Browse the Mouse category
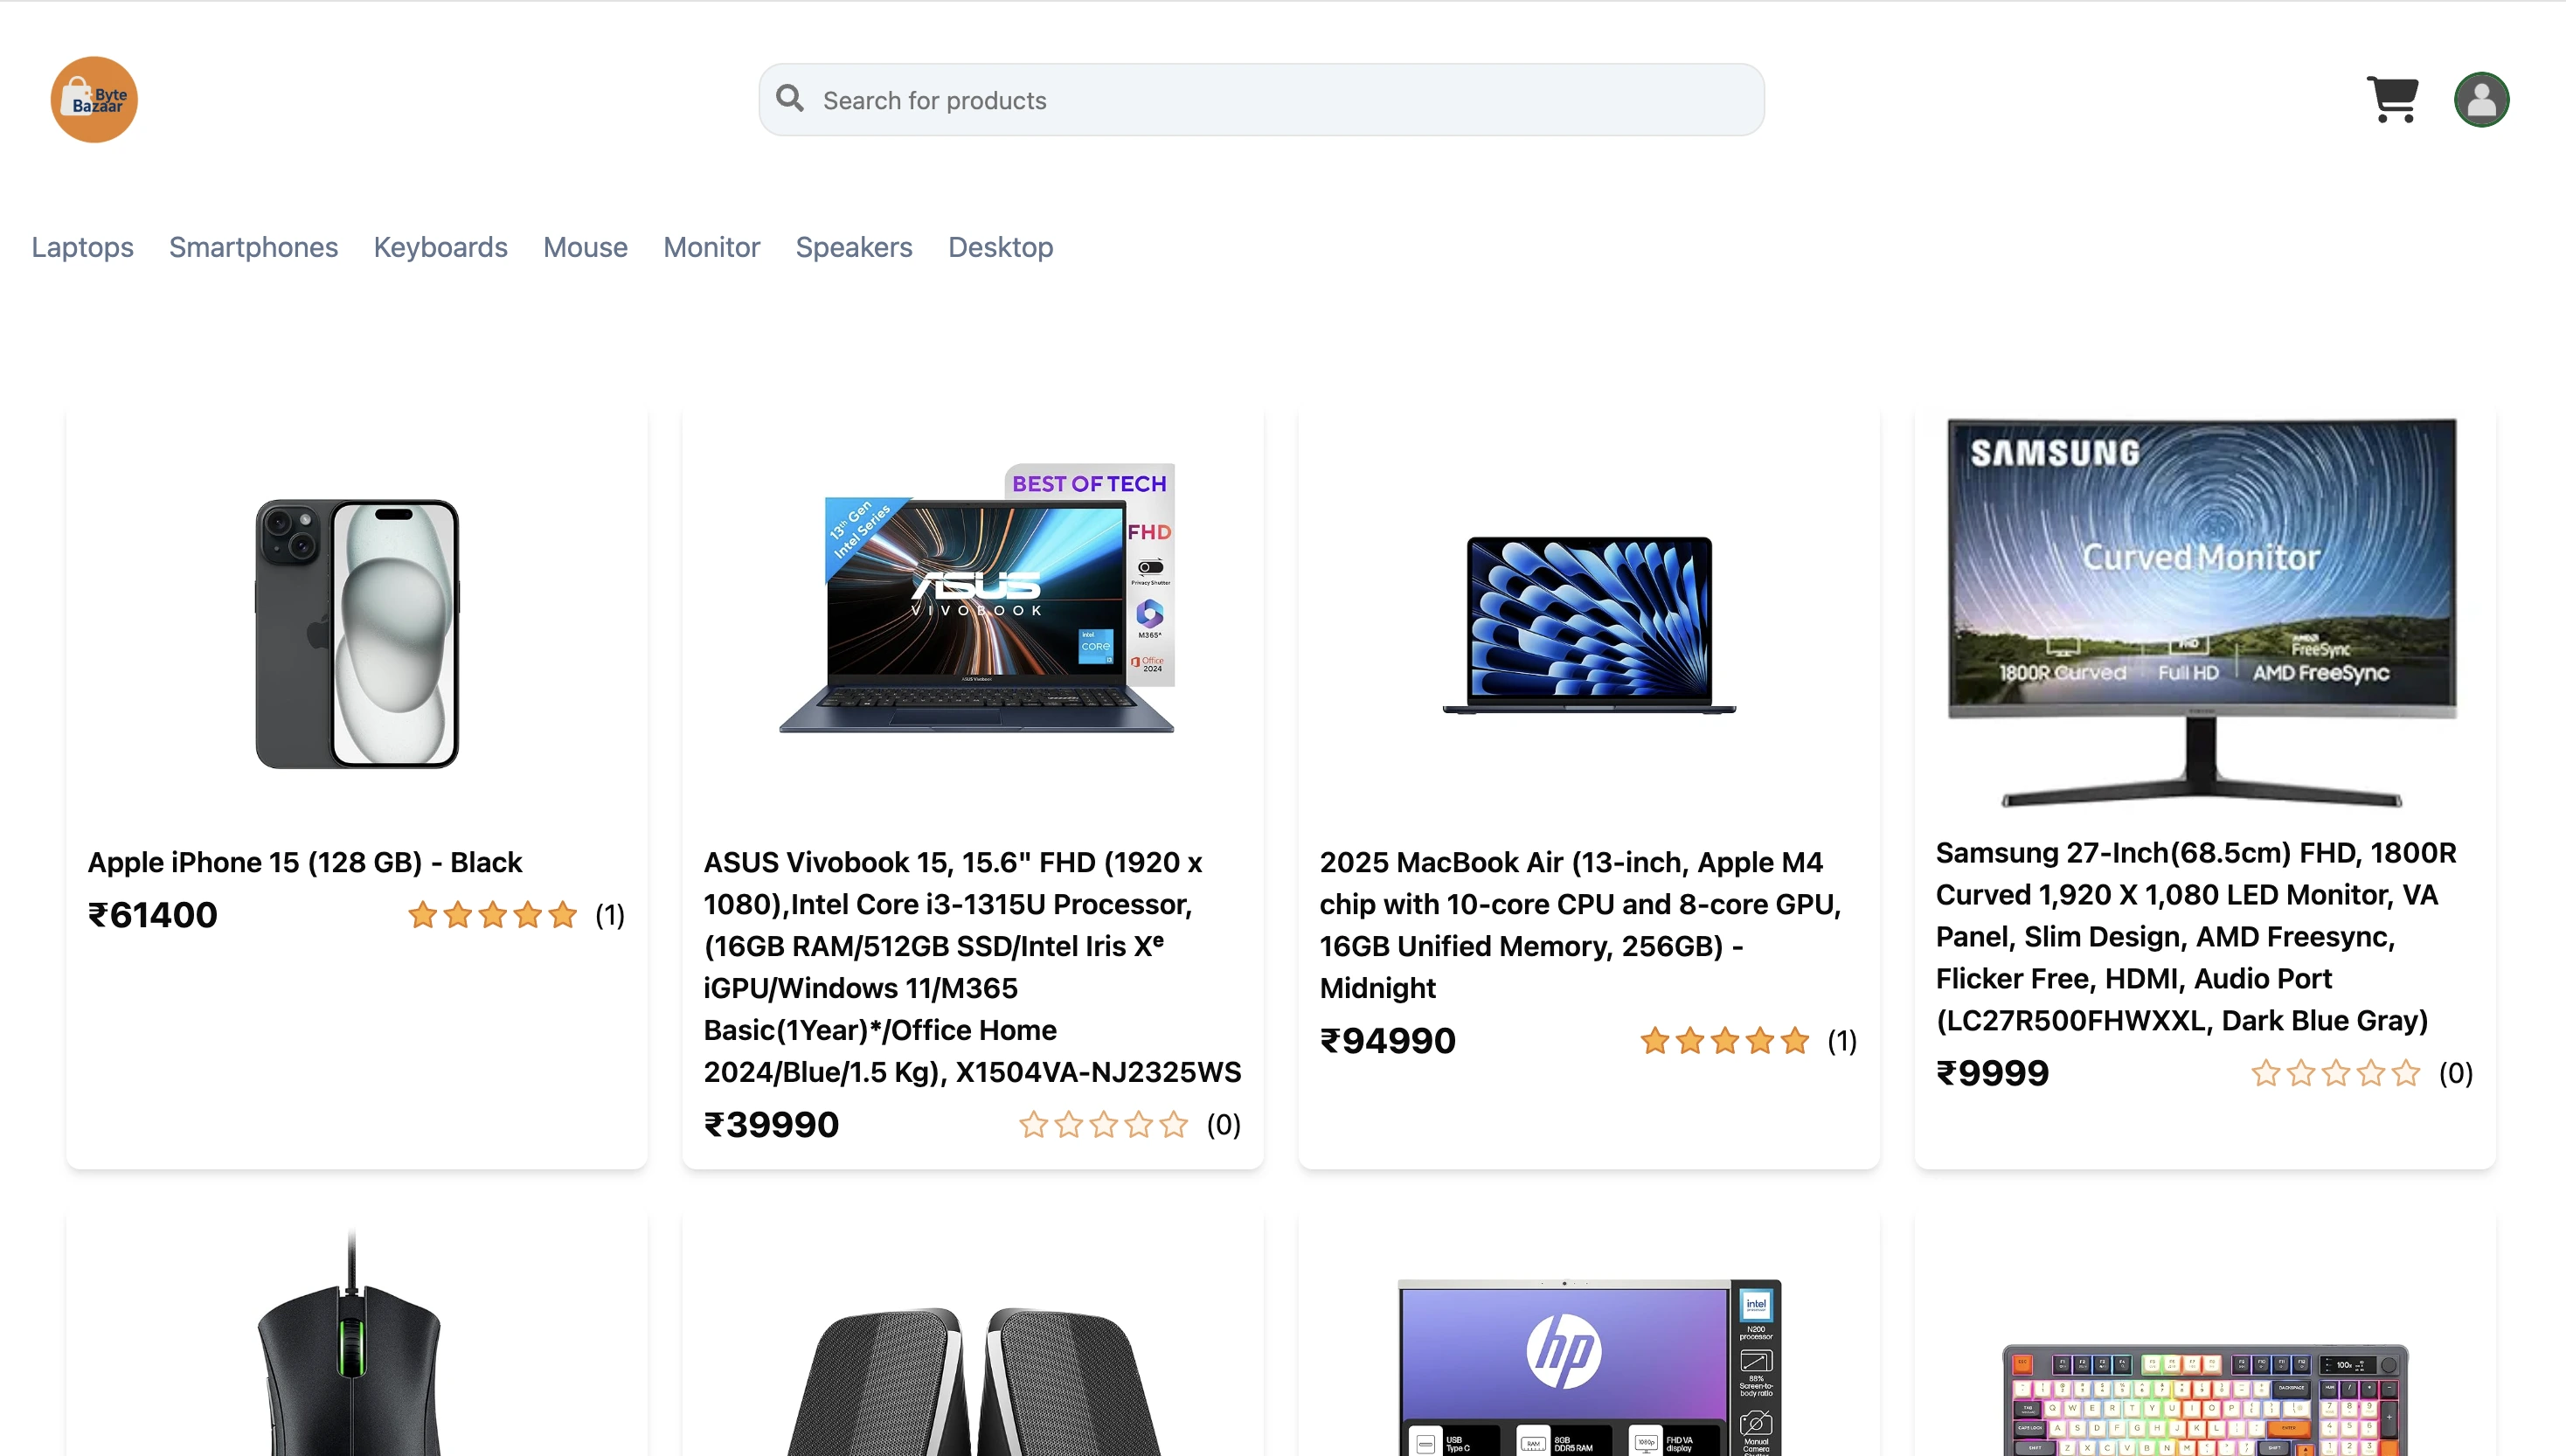The height and width of the screenshot is (1456, 2566). (x=585, y=247)
